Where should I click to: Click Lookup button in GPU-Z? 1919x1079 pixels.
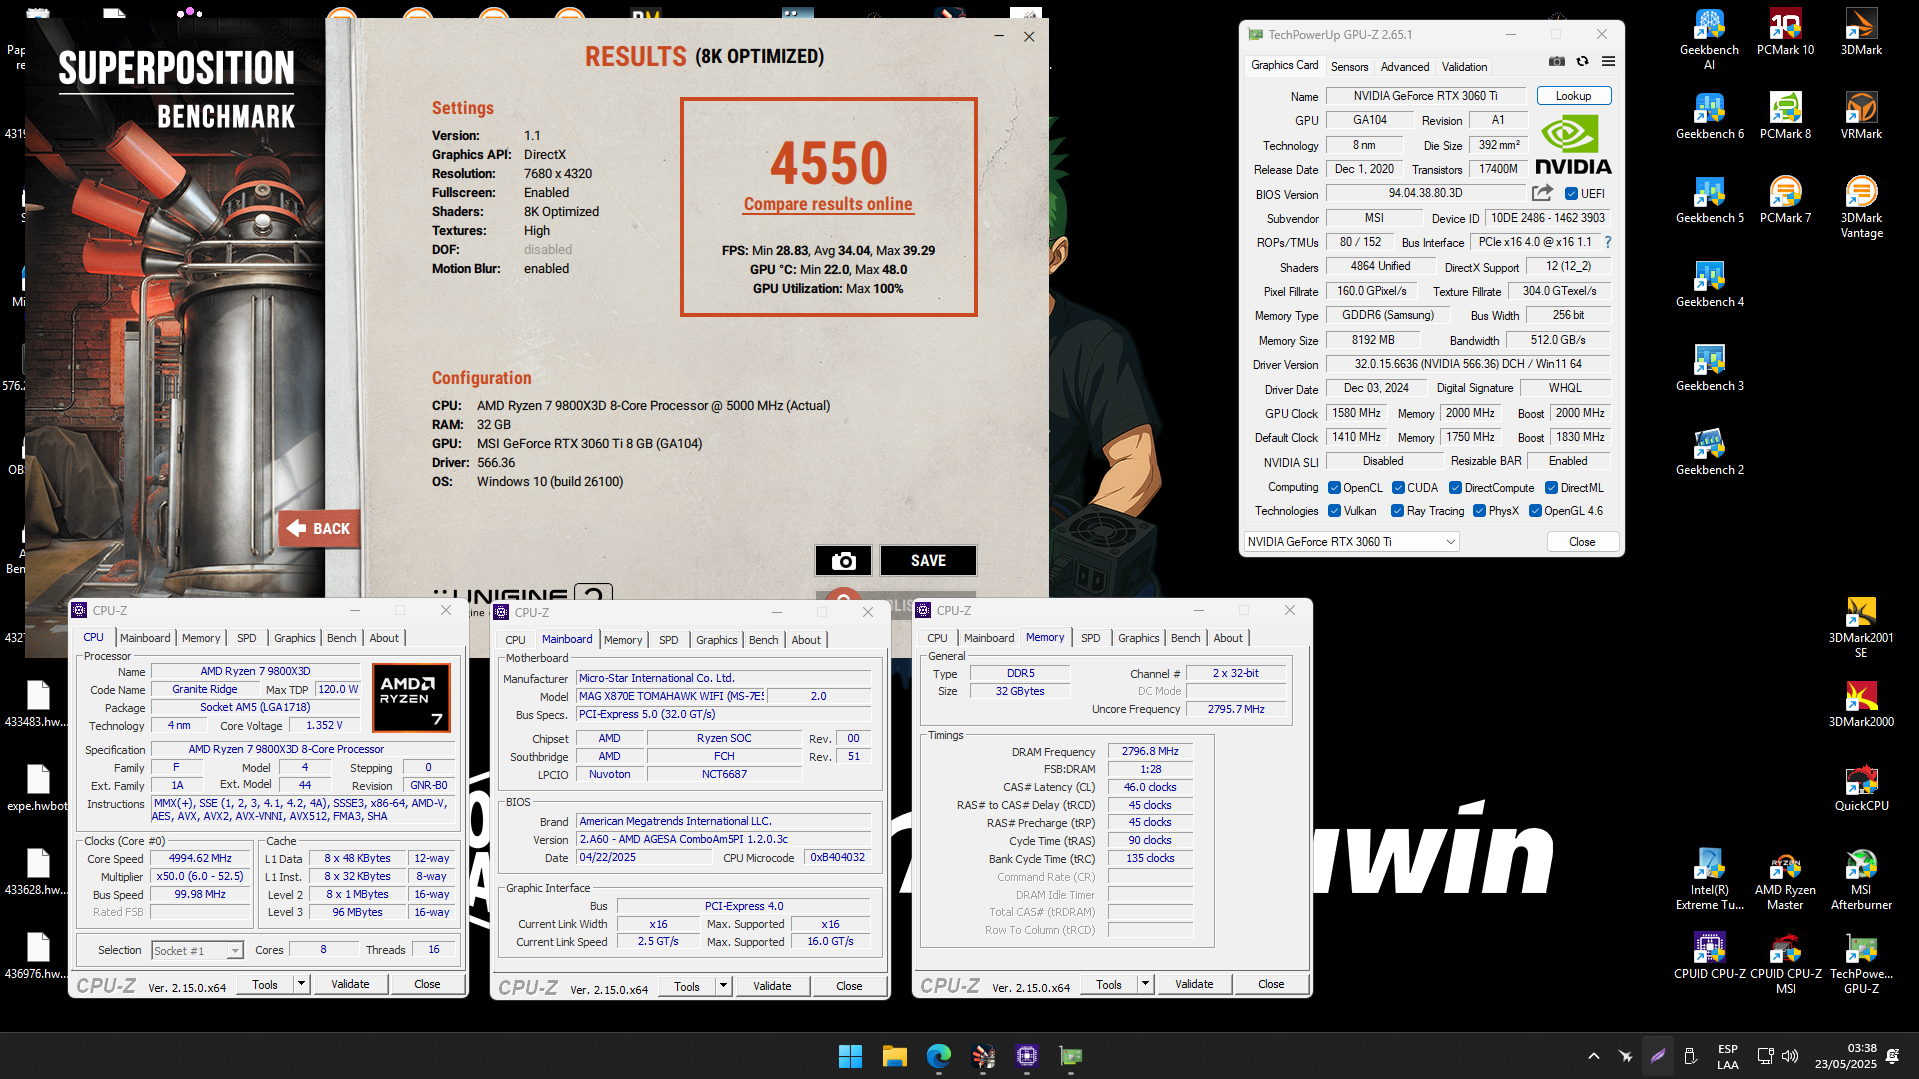click(x=1573, y=96)
